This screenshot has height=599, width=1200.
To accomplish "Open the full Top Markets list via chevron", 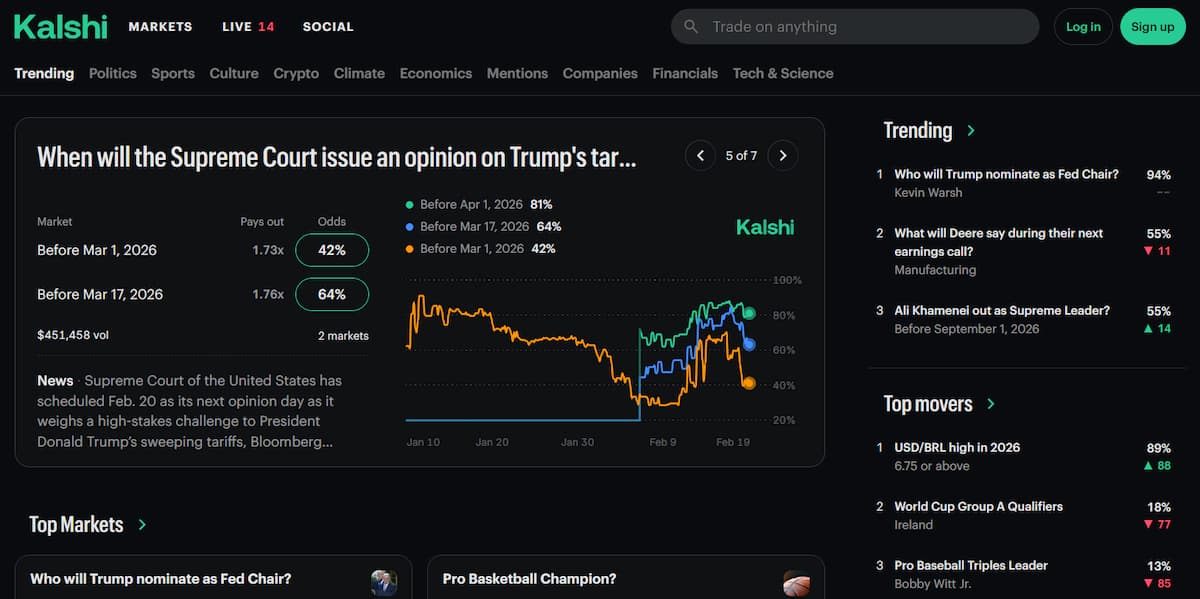I will [141, 524].
